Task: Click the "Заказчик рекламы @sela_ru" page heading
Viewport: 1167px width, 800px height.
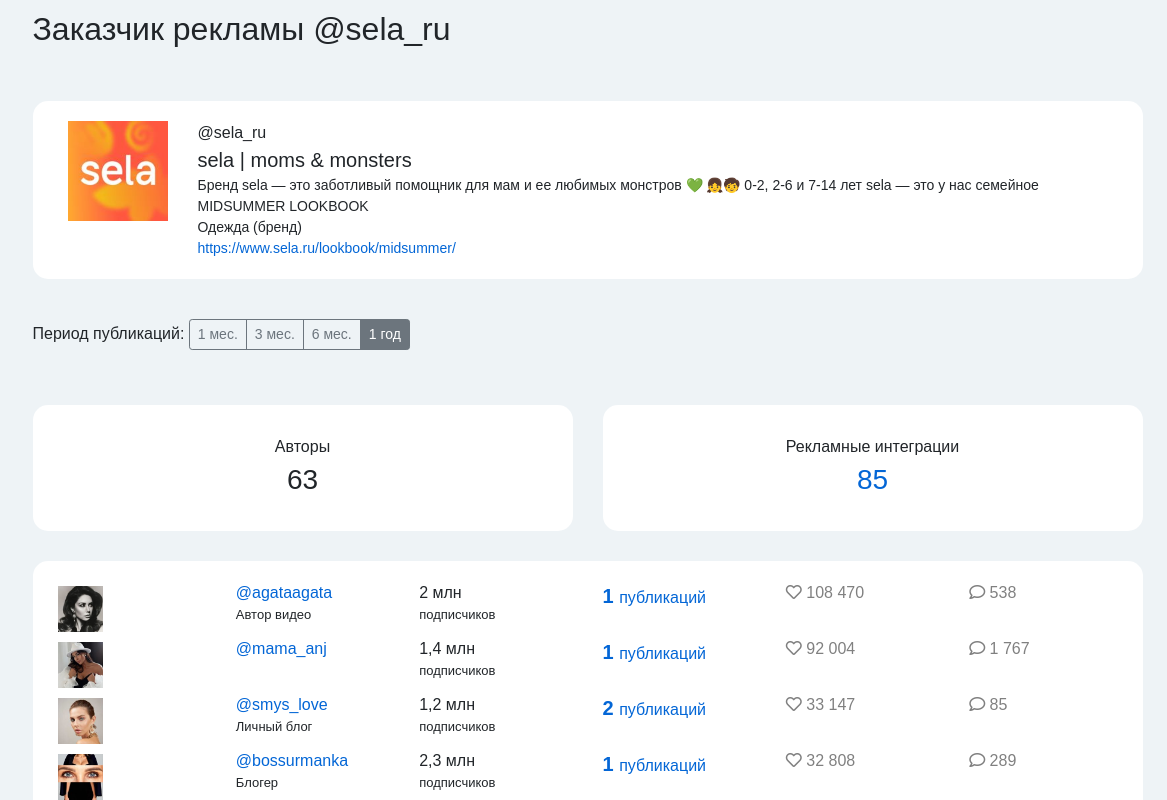Action: click(241, 30)
